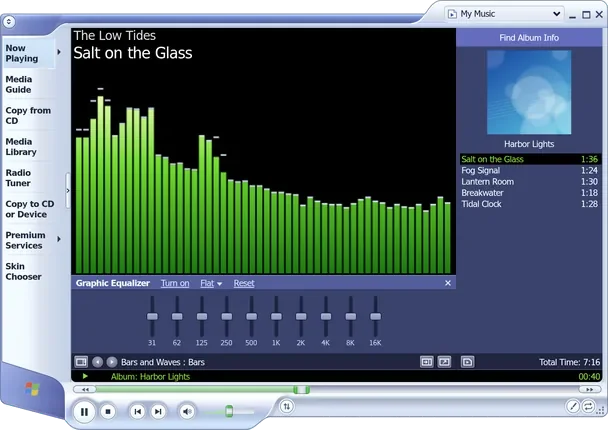Click the 31 Hz equalizer slider
This screenshot has height=430, width=608.
pyautogui.click(x=152, y=316)
